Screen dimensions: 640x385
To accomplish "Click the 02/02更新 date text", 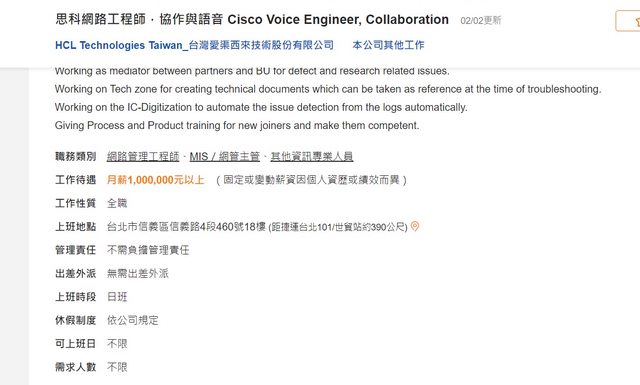I will 481,20.
